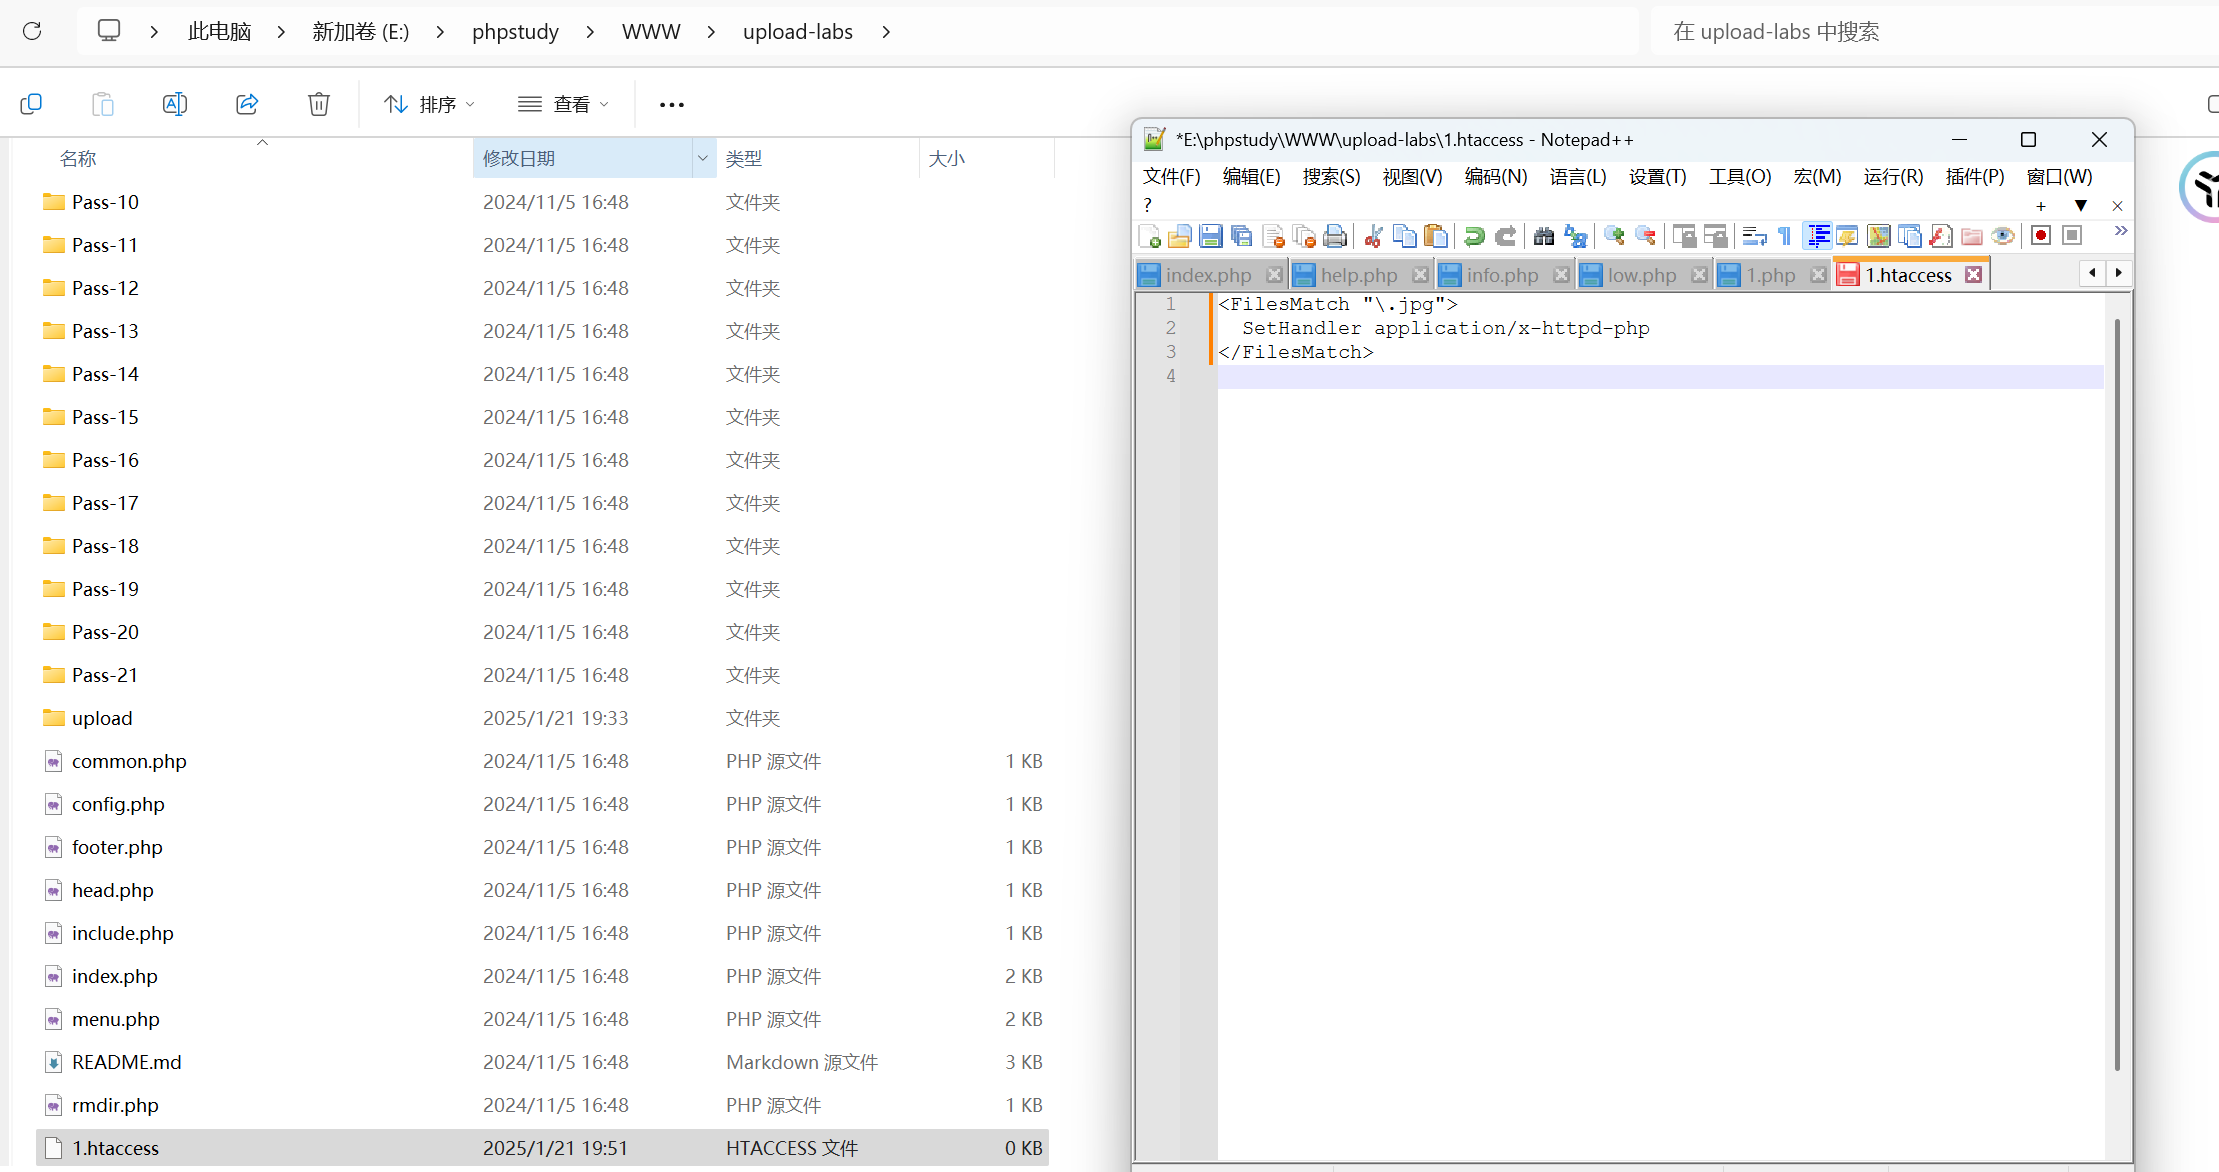Switch to the info.php tab
The width and height of the screenshot is (2219, 1172).
pos(1502,275)
